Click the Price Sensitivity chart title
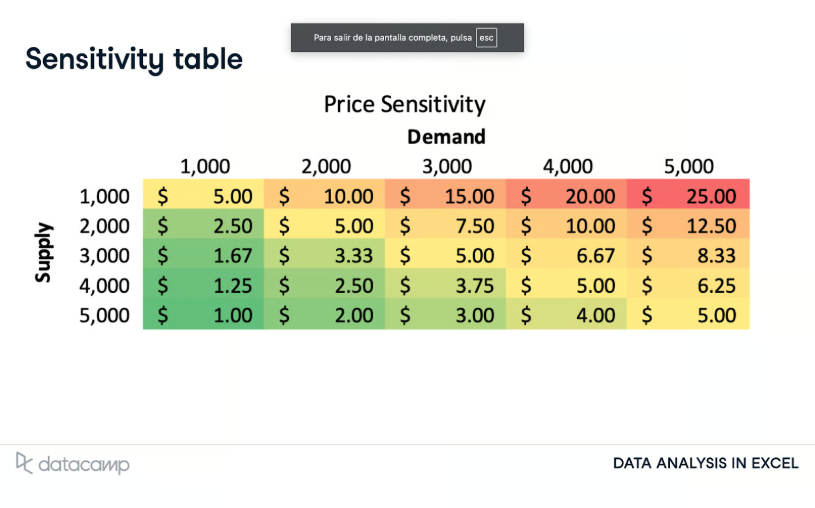The width and height of the screenshot is (815, 508). [404, 104]
